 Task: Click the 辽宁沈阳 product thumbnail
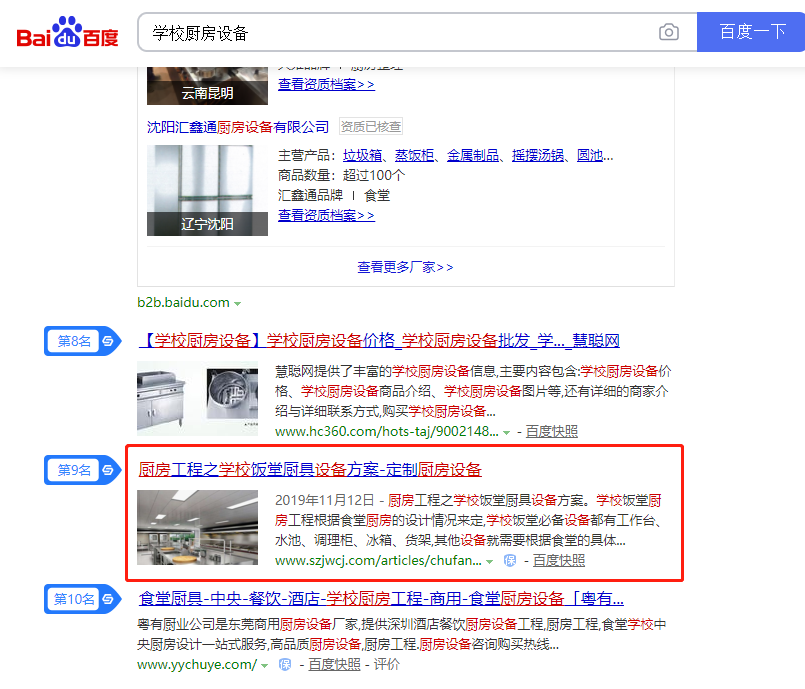click(x=207, y=190)
